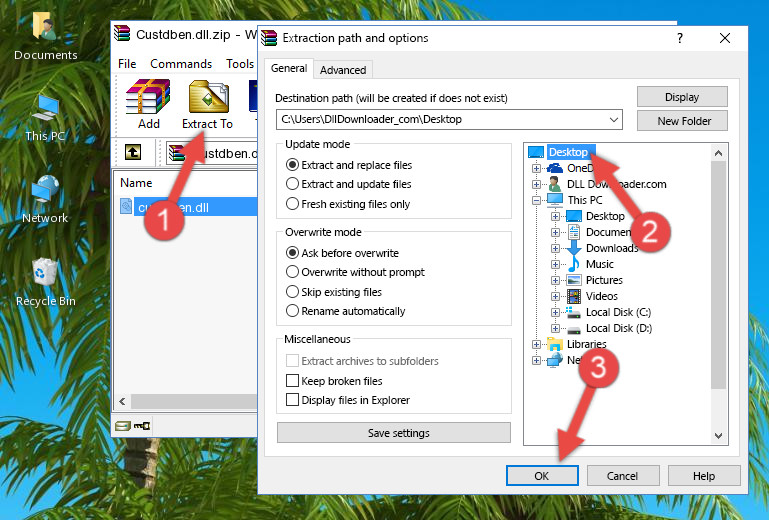Screen dimensions: 769x520
Task: Click the Extract To toolbar icon
Action: (207, 105)
